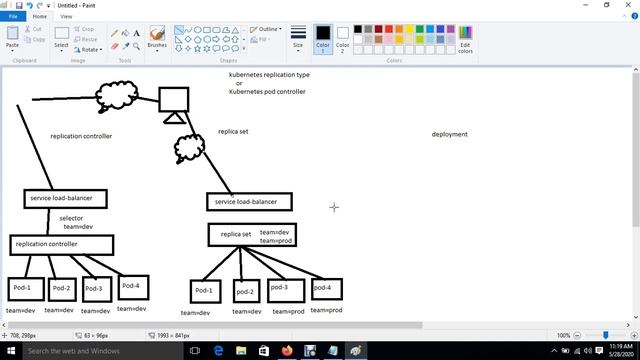Open the Windows Start menu
640x360 pixels.
pos(11,351)
